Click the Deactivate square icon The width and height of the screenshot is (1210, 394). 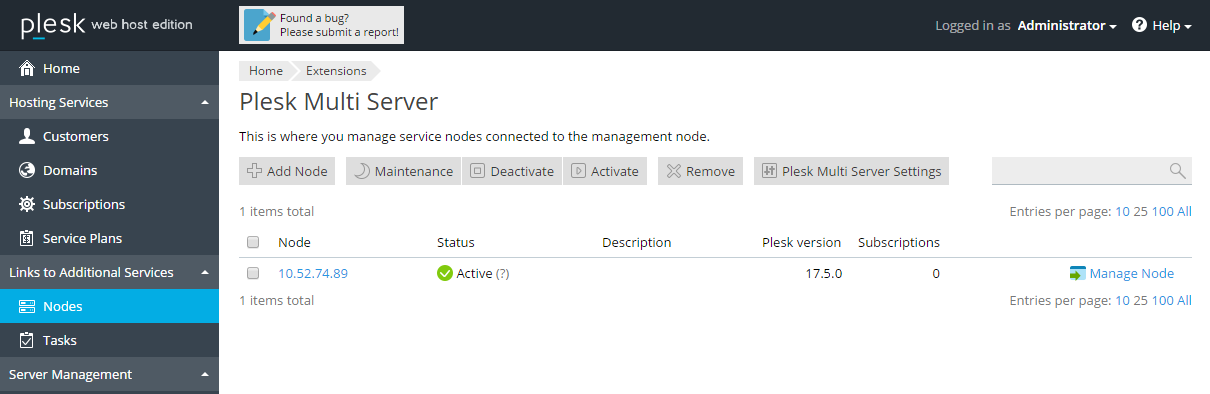tap(478, 171)
